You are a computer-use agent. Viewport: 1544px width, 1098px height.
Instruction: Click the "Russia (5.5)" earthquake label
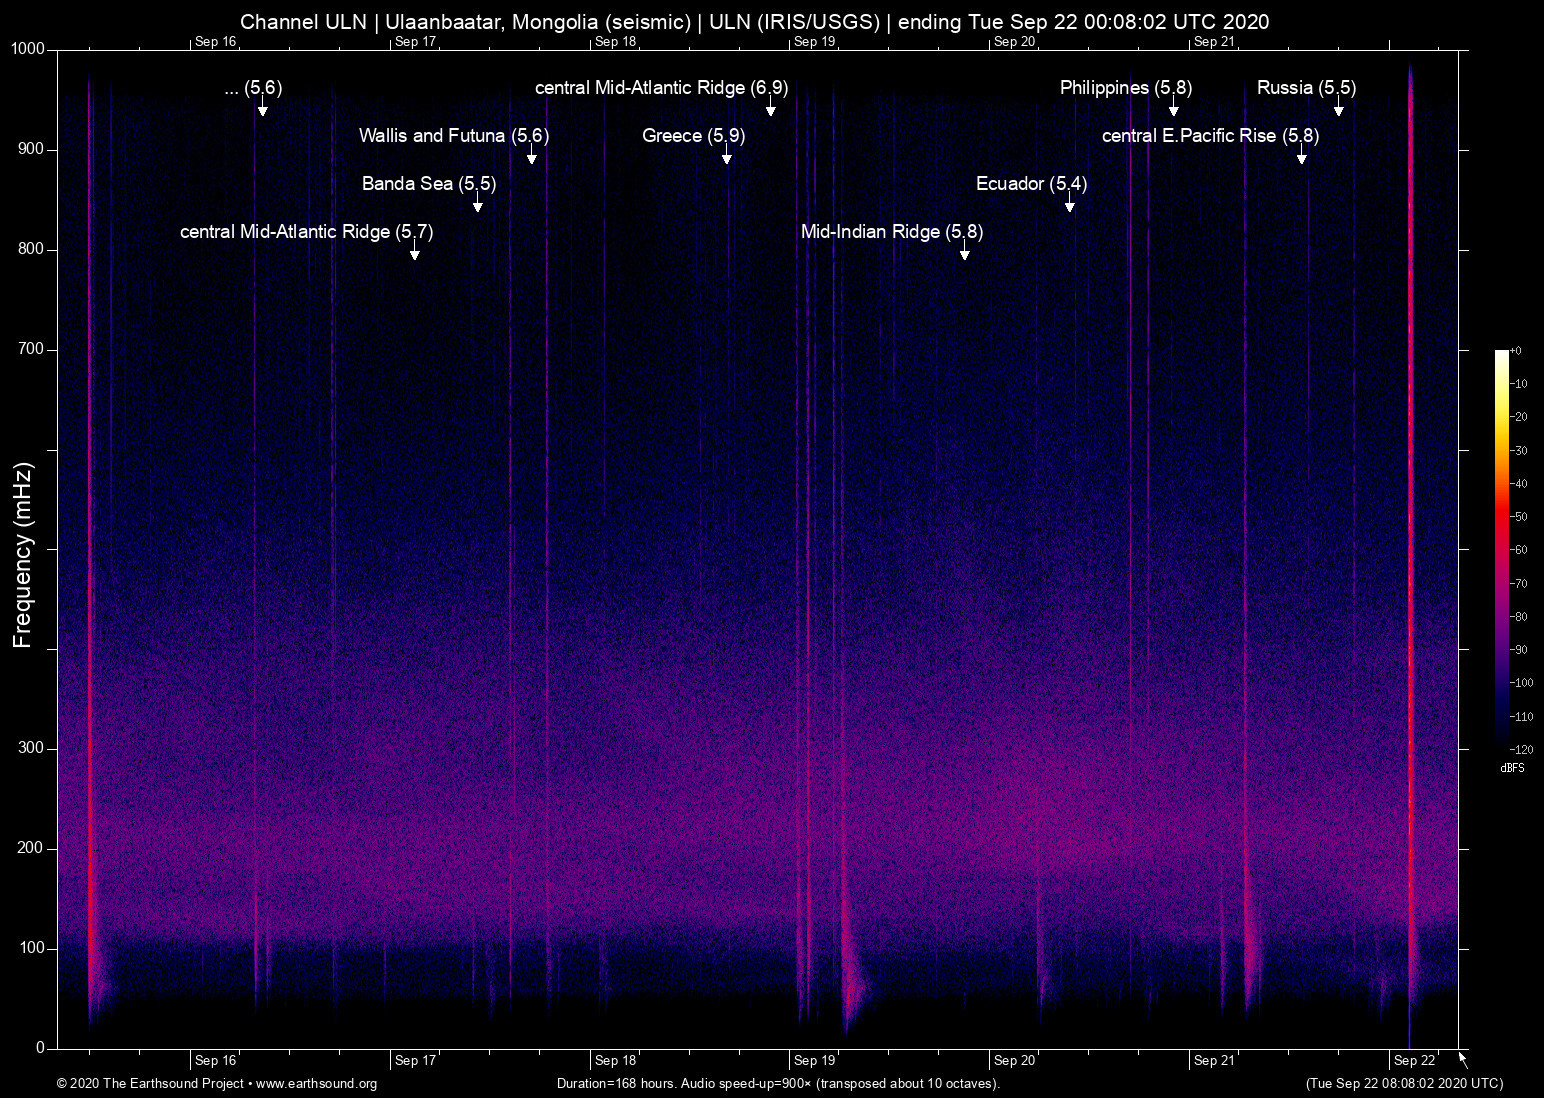point(1307,88)
